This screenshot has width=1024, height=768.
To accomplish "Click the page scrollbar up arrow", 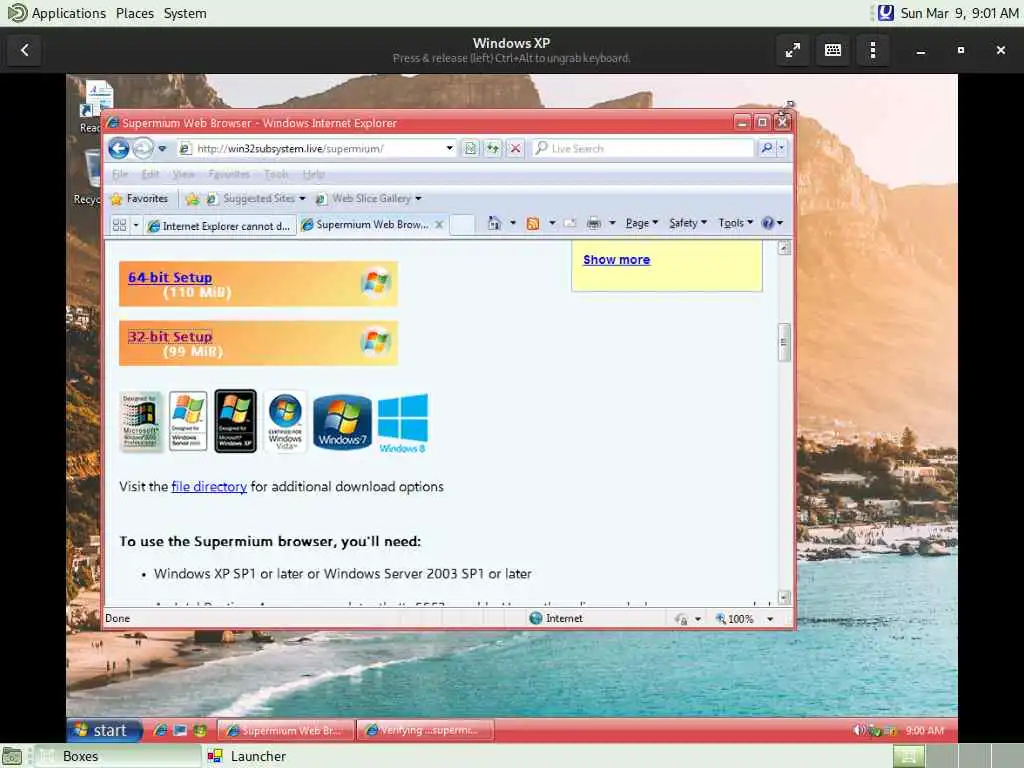I will [x=784, y=248].
